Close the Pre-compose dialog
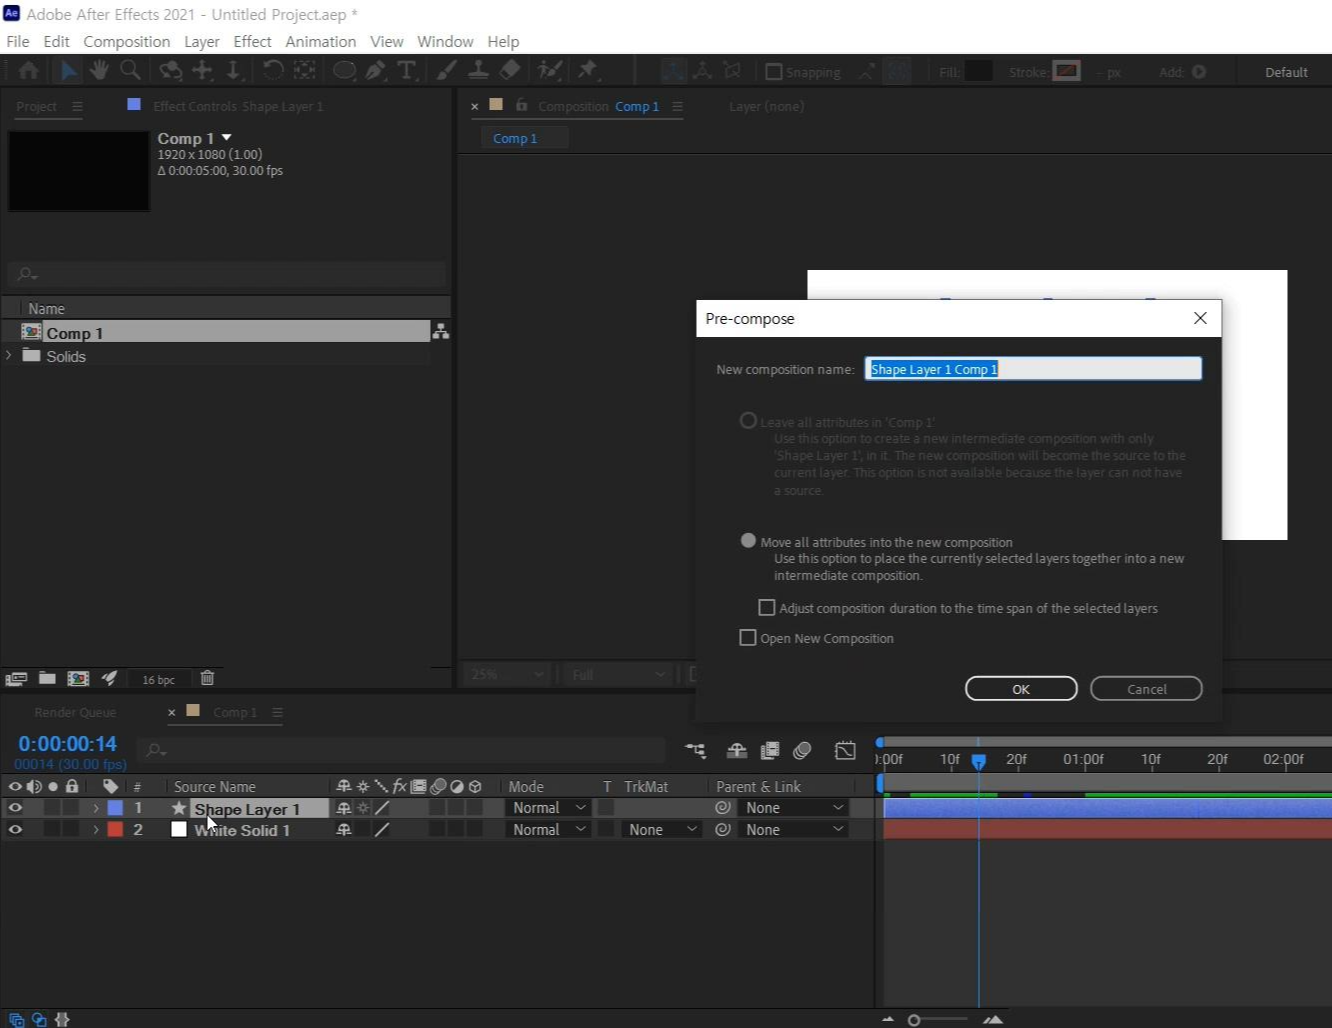 click(1200, 318)
